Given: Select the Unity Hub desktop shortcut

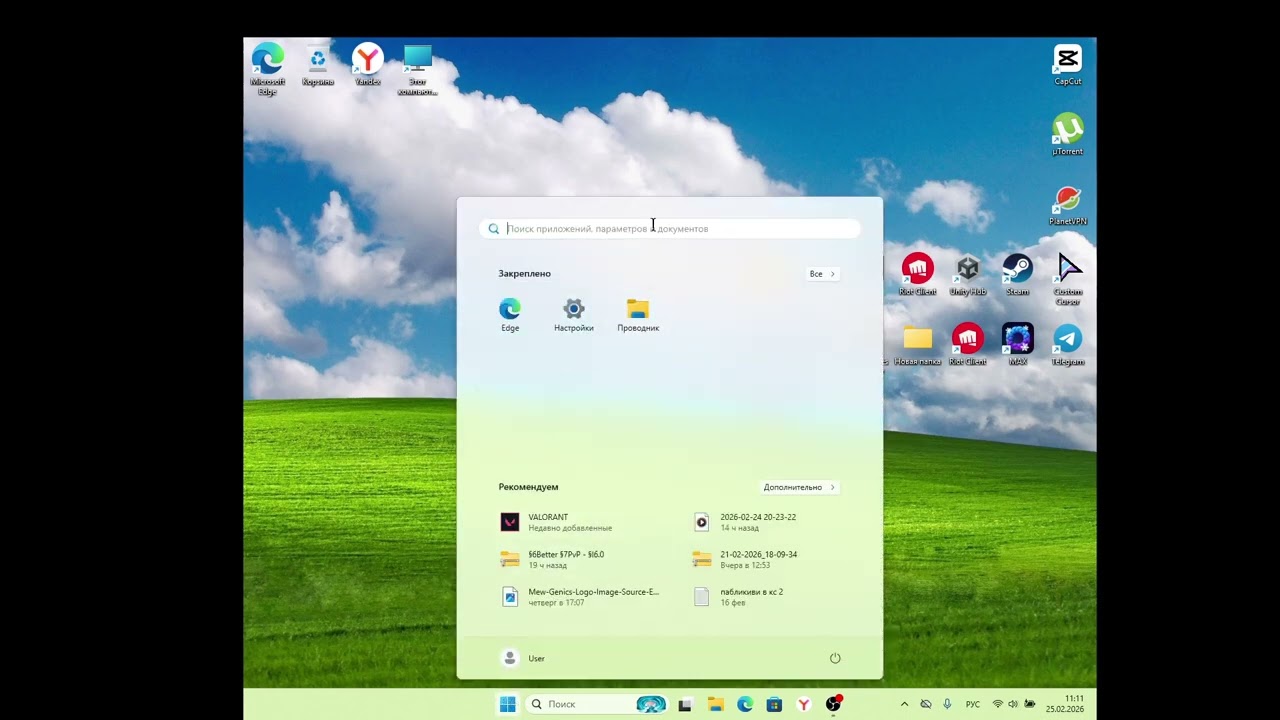Looking at the screenshot, I should [968, 274].
